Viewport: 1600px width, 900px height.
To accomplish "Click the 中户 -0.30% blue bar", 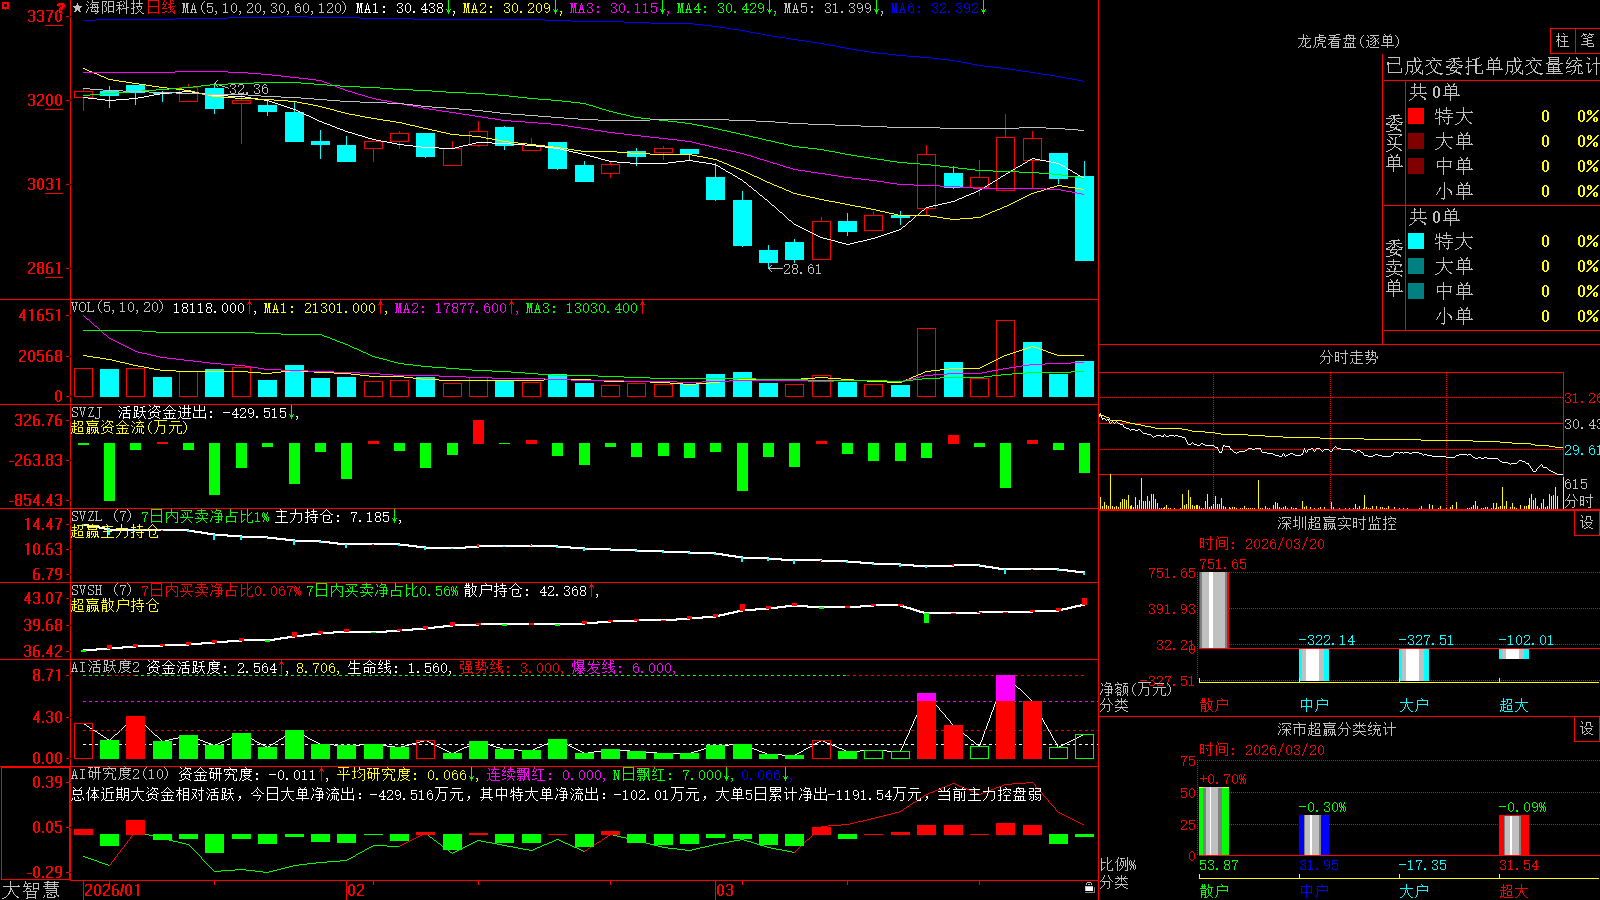I will [x=1314, y=835].
